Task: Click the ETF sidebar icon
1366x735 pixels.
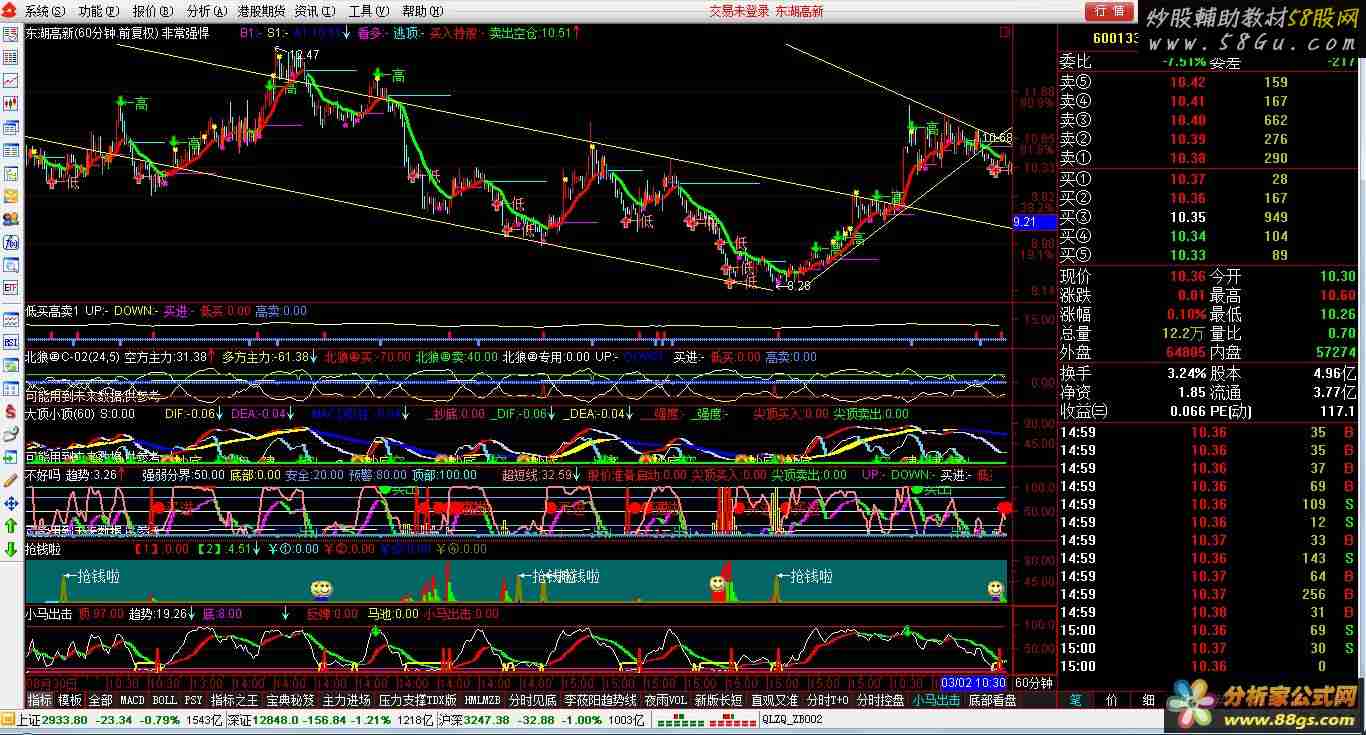Action: click(11, 289)
